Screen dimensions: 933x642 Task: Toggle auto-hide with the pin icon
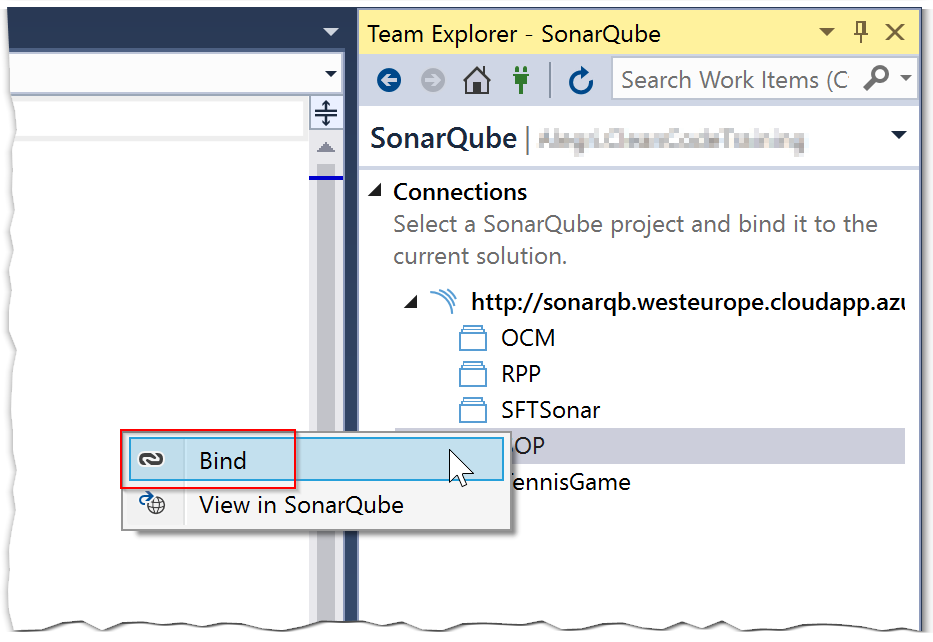pos(861,33)
